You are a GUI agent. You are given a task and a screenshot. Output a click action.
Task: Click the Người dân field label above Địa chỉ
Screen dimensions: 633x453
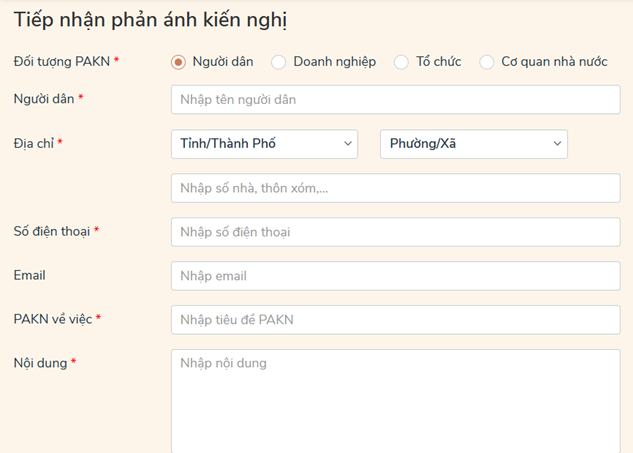[43, 98]
